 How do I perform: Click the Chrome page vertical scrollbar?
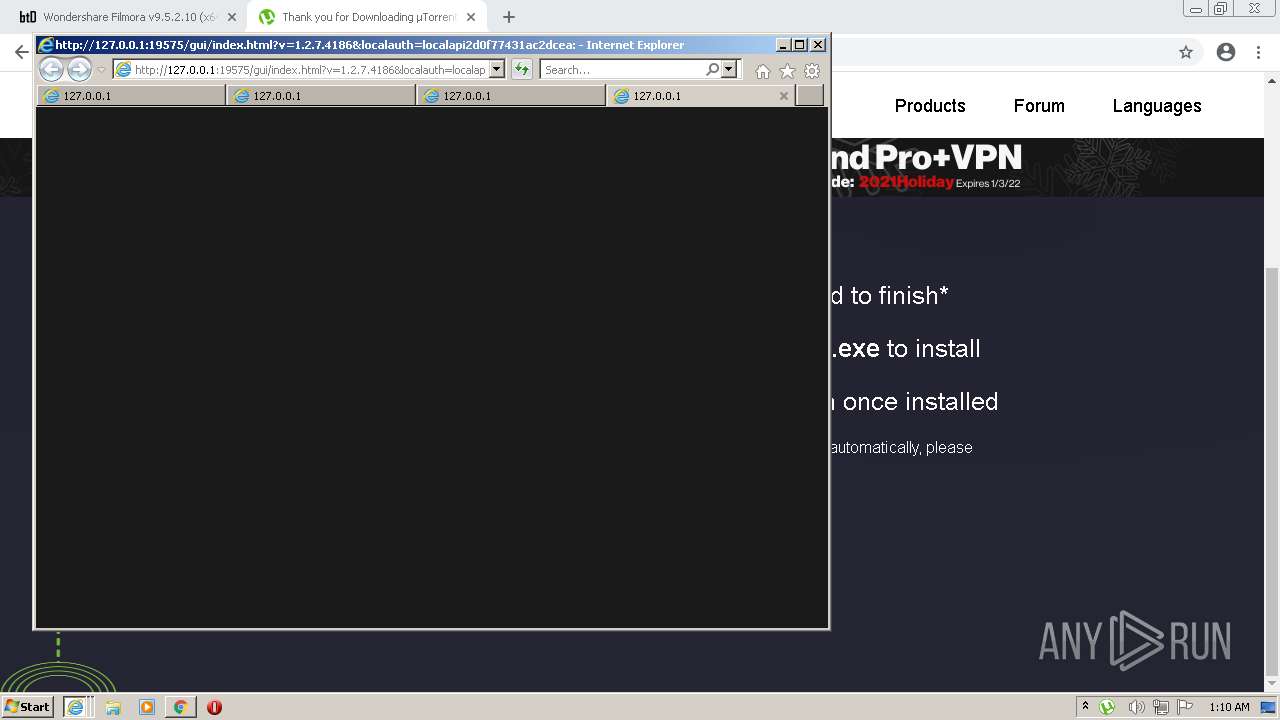(1272, 470)
